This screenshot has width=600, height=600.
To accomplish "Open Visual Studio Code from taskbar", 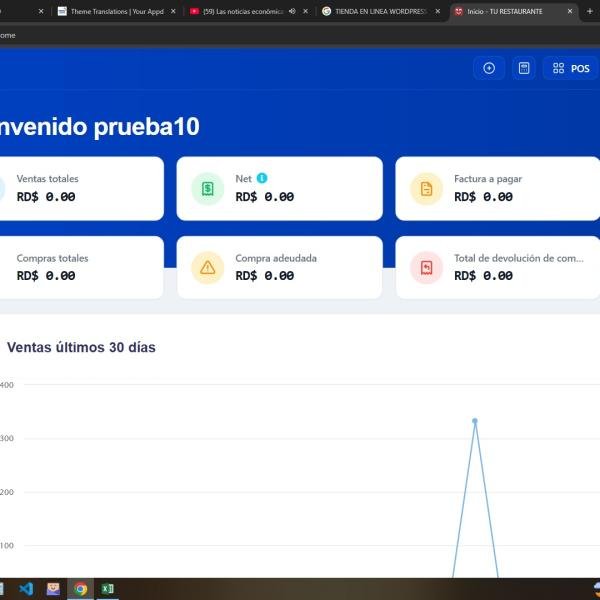I will coord(27,589).
